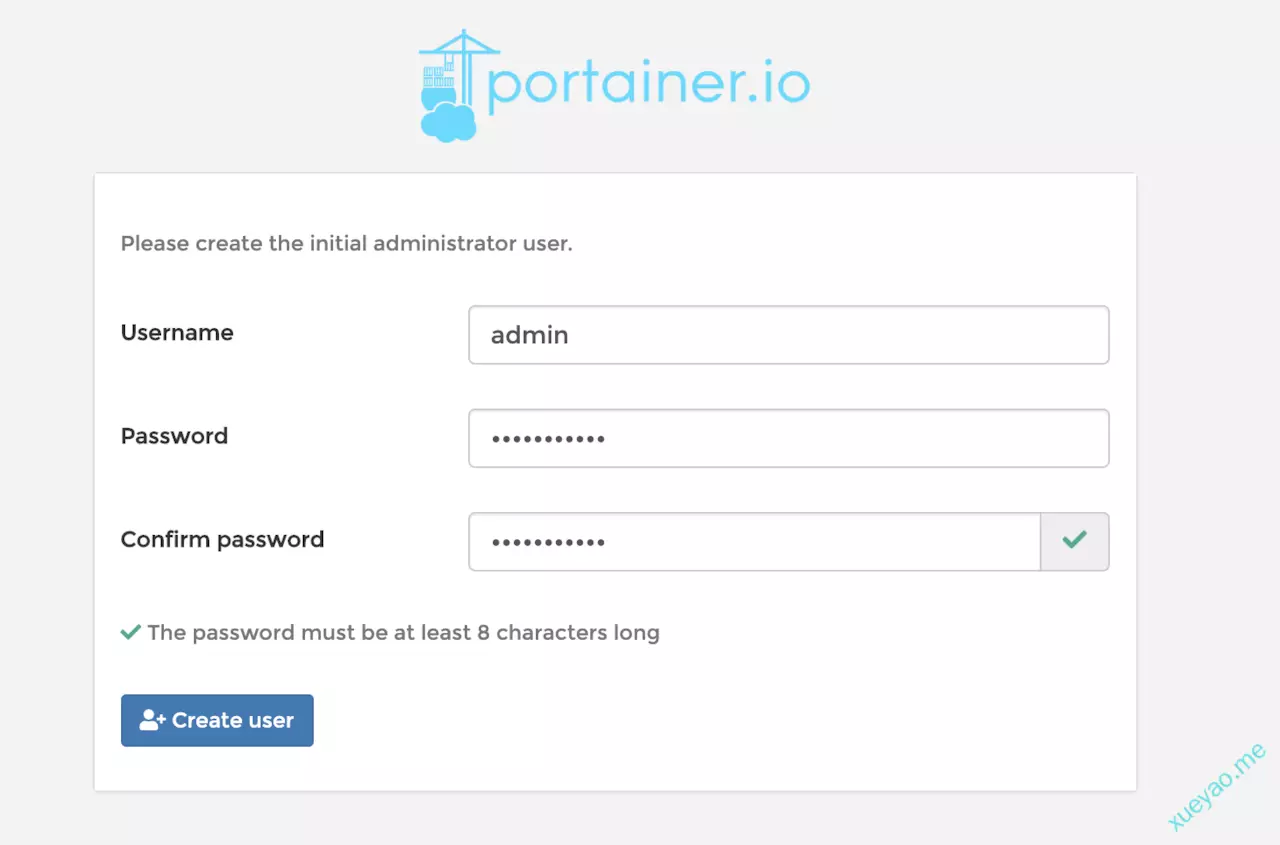Focus the Password input field
Viewport: 1280px width, 845px height.
(788, 438)
